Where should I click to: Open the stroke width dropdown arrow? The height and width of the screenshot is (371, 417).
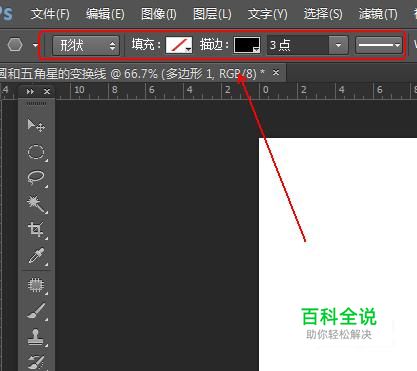tap(338, 45)
